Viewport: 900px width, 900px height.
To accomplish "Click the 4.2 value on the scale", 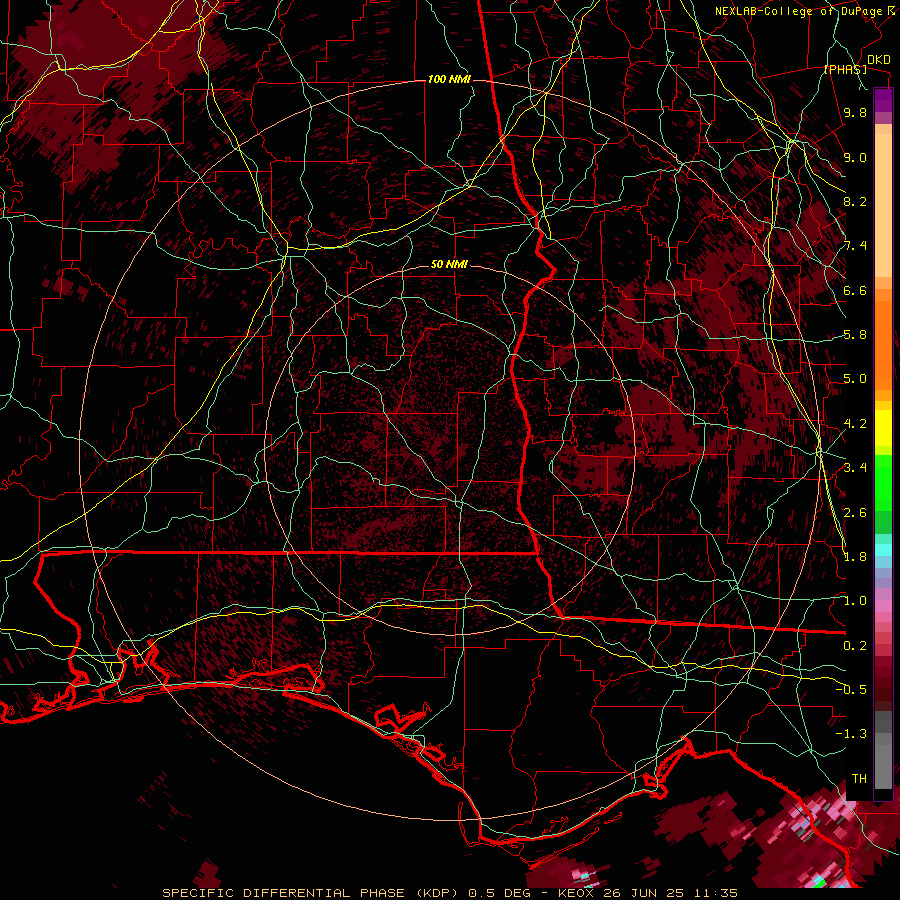I will [855, 424].
